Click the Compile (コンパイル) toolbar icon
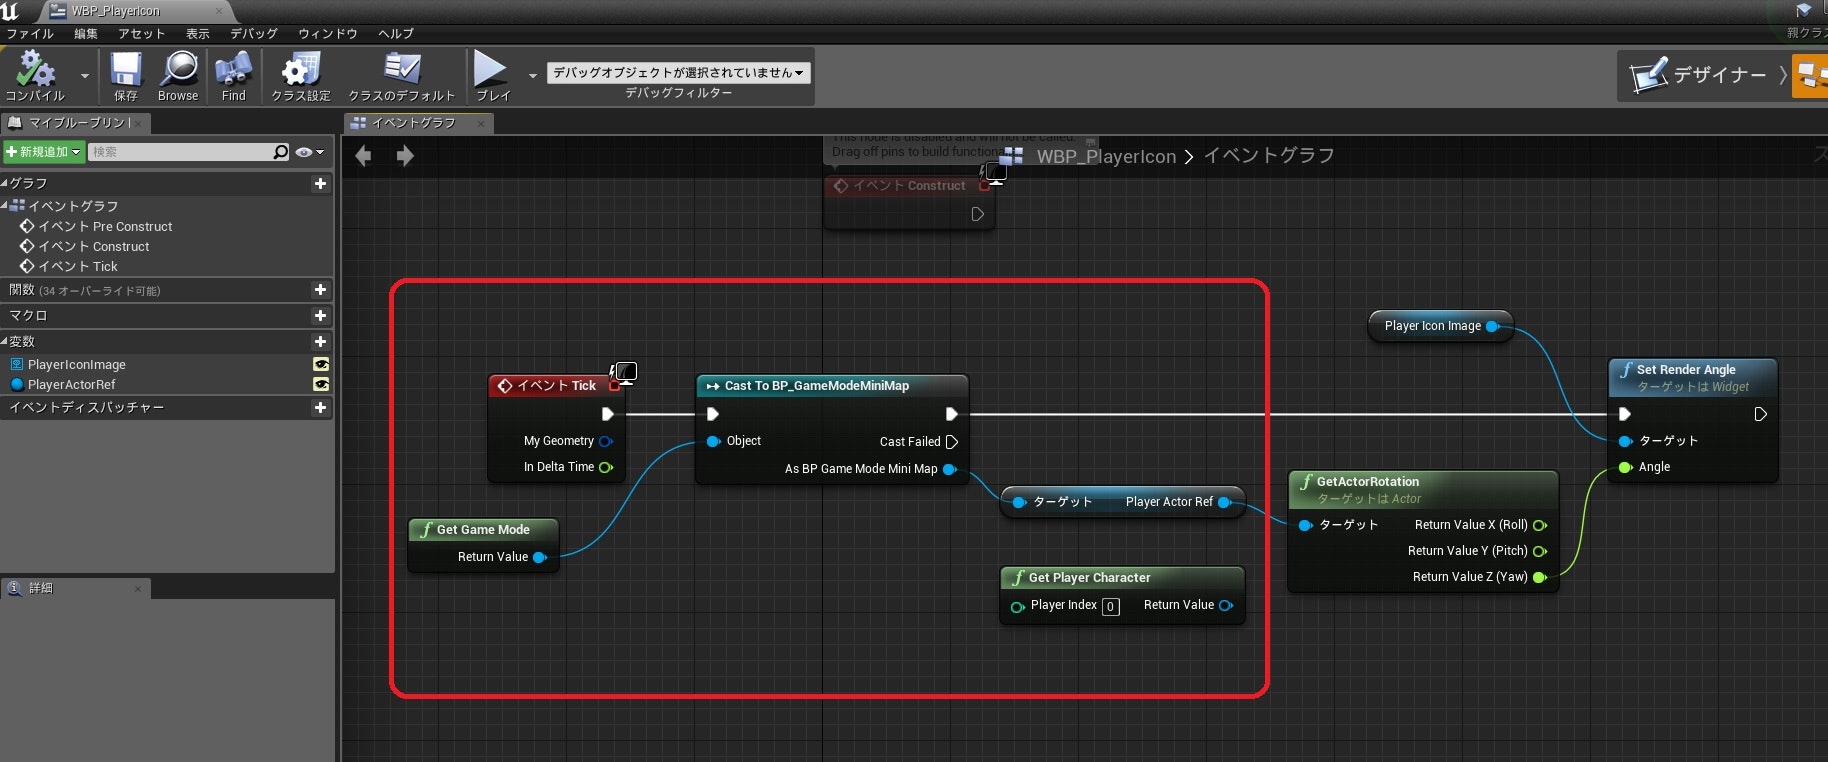Screen dimensions: 1828x762 (x=35, y=76)
